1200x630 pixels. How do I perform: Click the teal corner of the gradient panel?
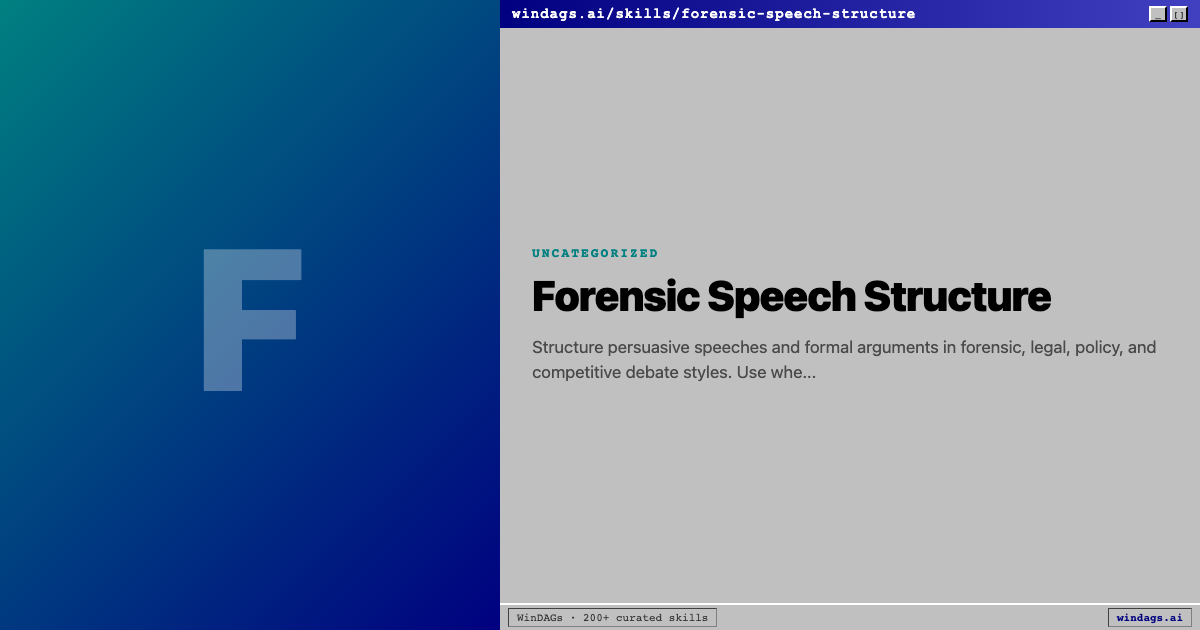30,30
